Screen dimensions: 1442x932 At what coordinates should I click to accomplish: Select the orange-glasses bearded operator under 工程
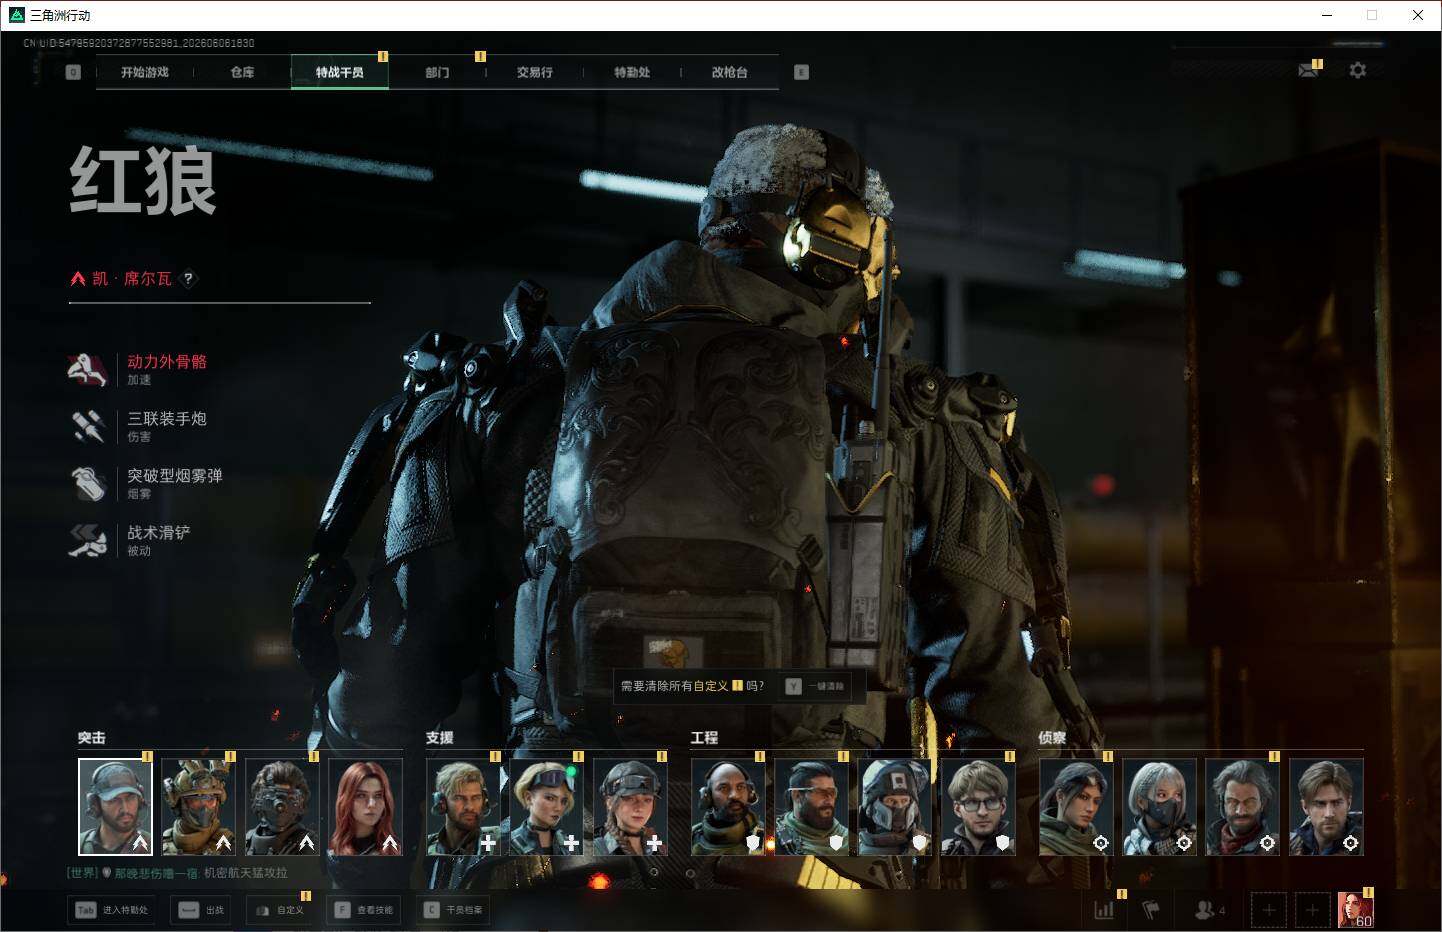(x=811, y=807)
